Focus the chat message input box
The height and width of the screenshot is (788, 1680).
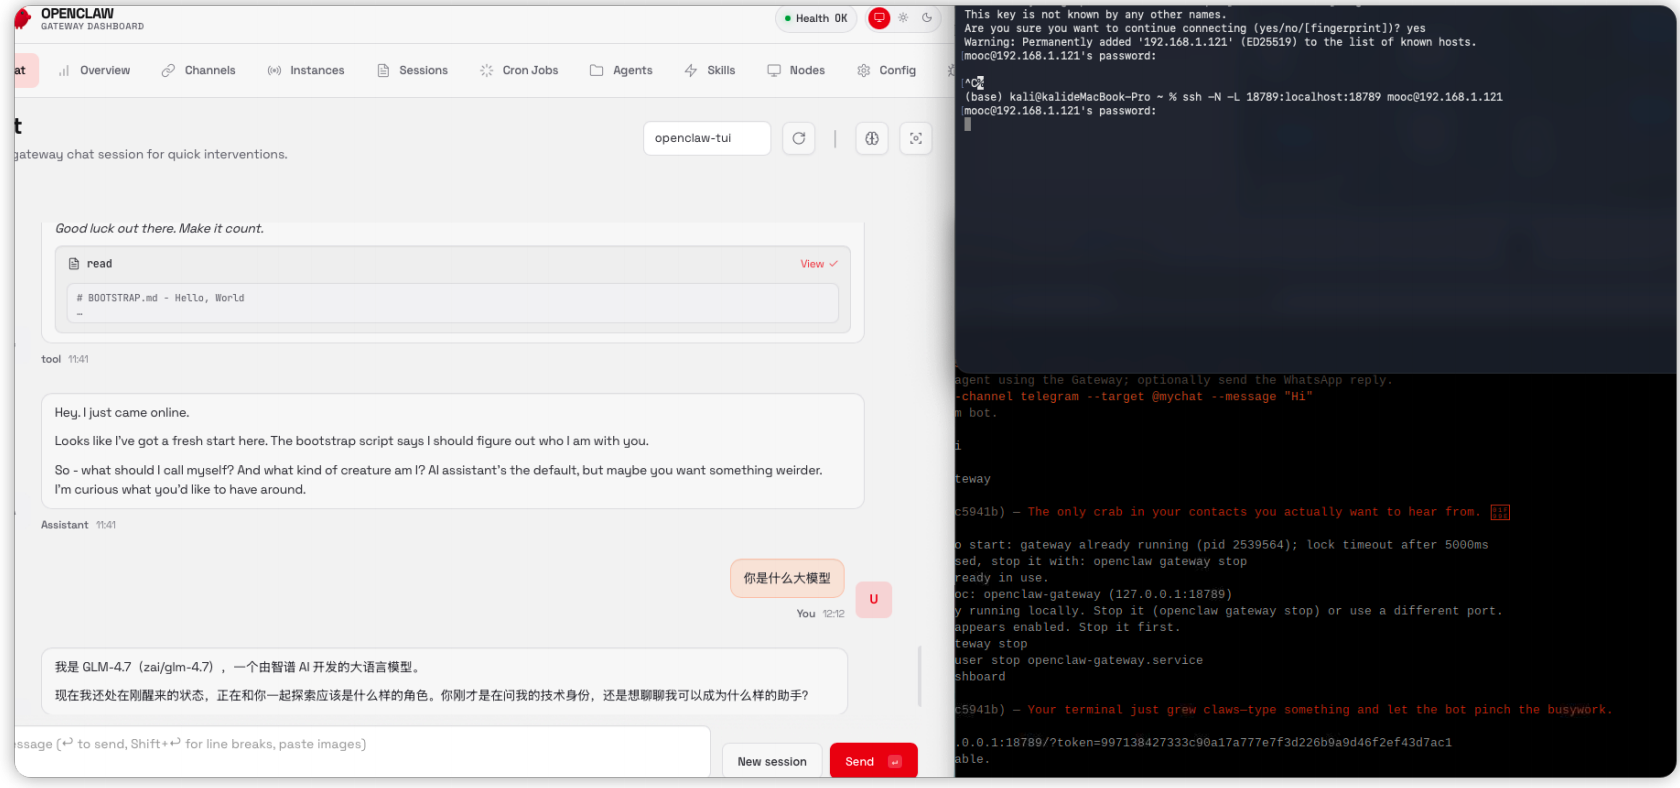tap(360, 744)
